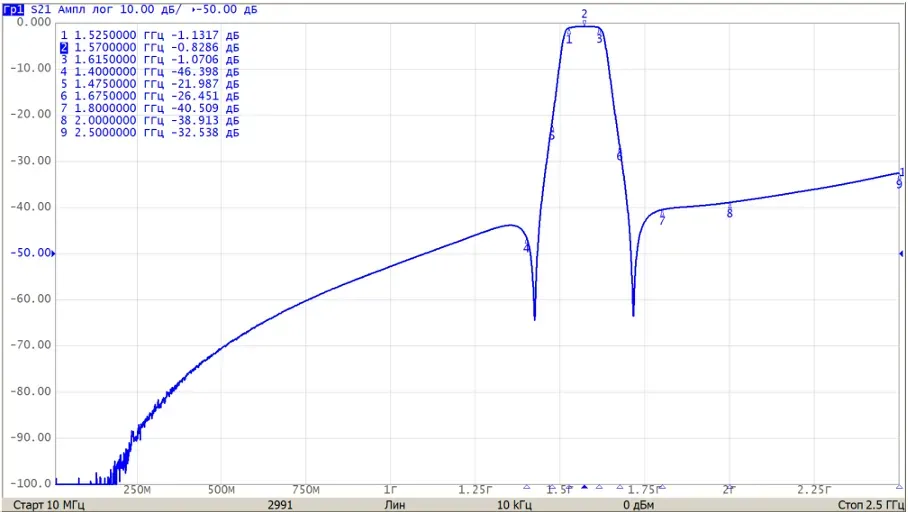Click left reference level arrow at -50.00

point(53,253)
